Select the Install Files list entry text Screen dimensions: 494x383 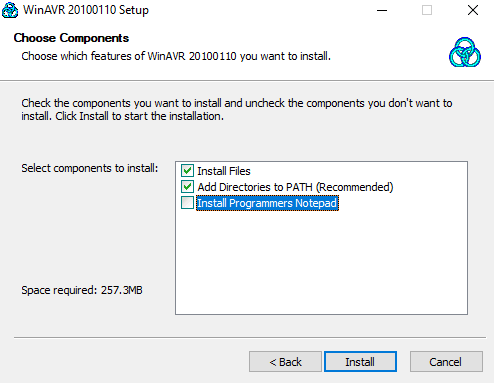pyautogui.click(x=224, y=171)
